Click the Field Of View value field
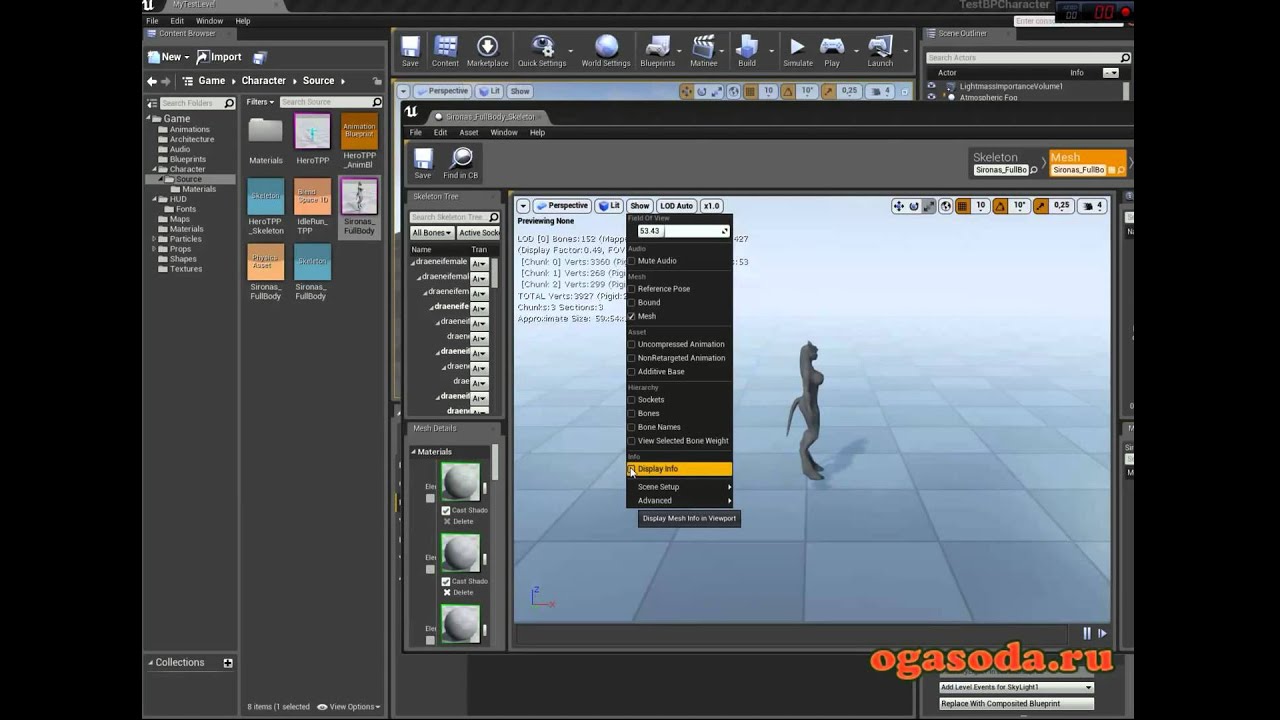Viewport: 1280px width, 720px height. (x=683, y=231)
